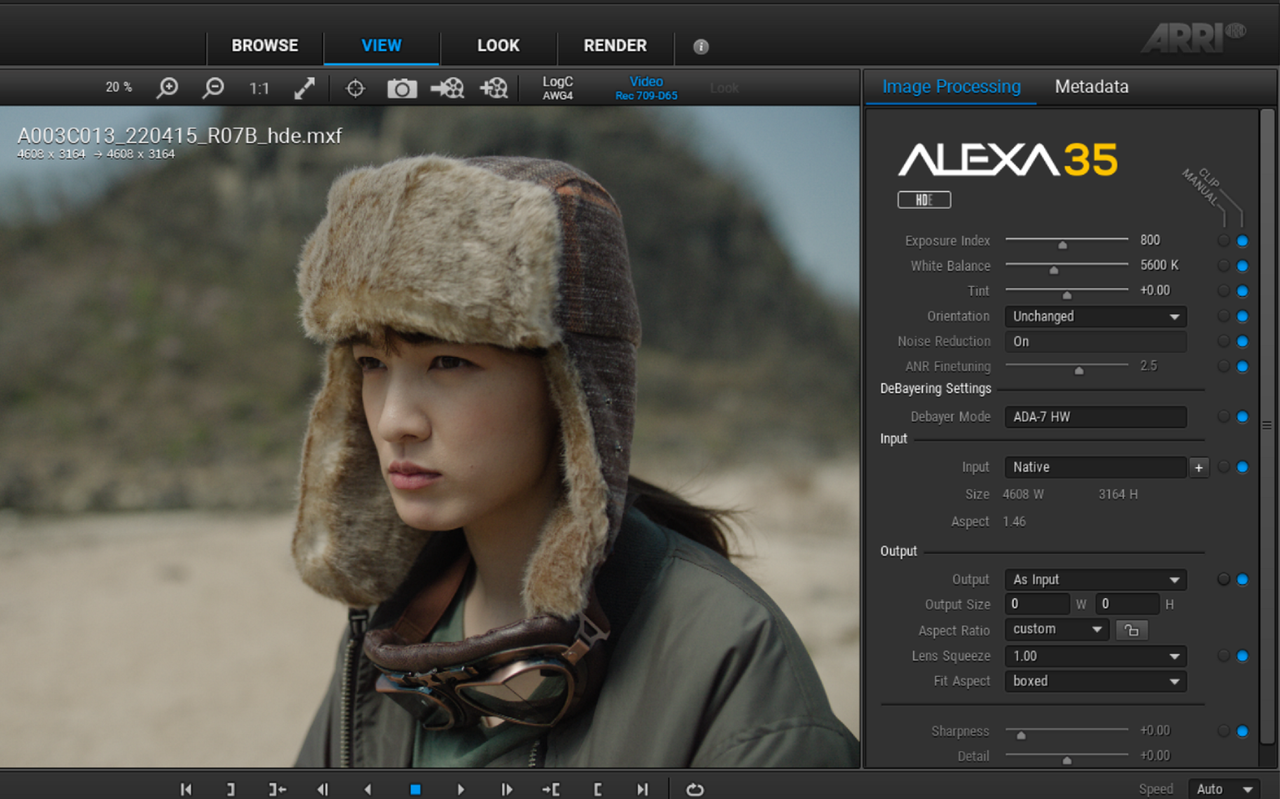
Task: Click the crosshair target icon in toolbar
Action: click(355, 88)
